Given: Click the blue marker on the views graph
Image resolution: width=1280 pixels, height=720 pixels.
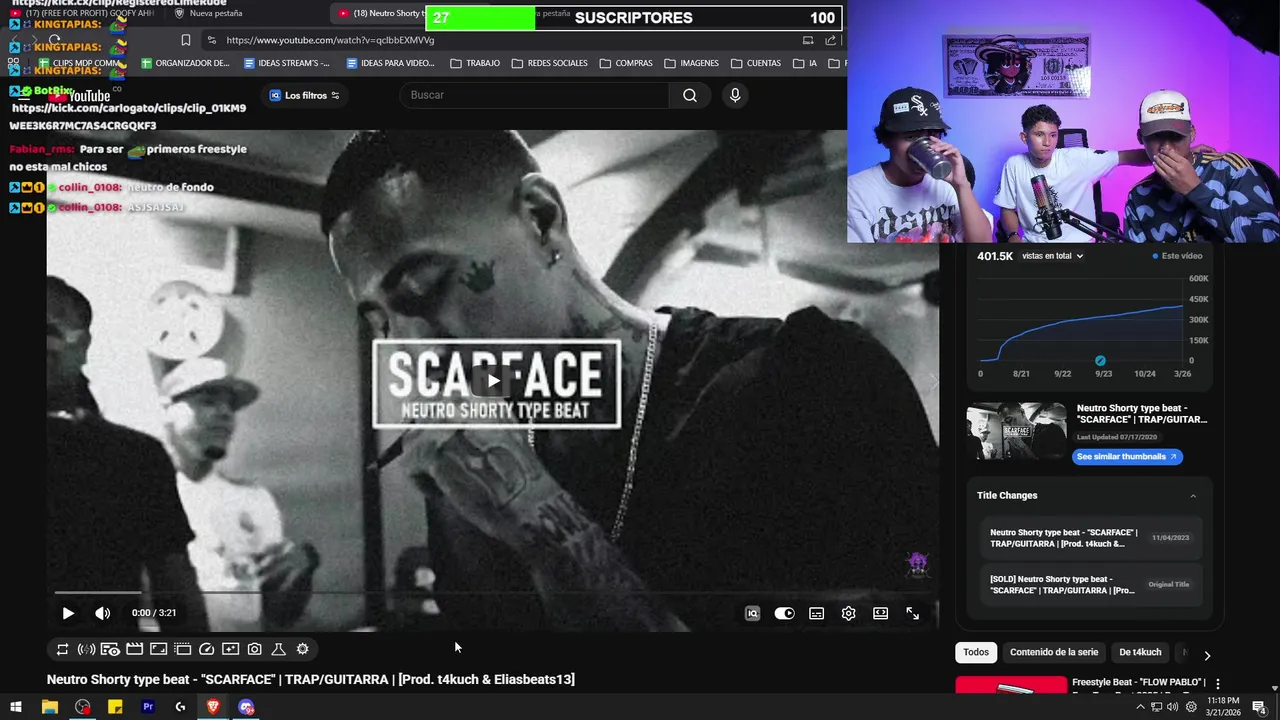Looking at the screenshot, I should pyautogui.click(x=1100, y=361).
